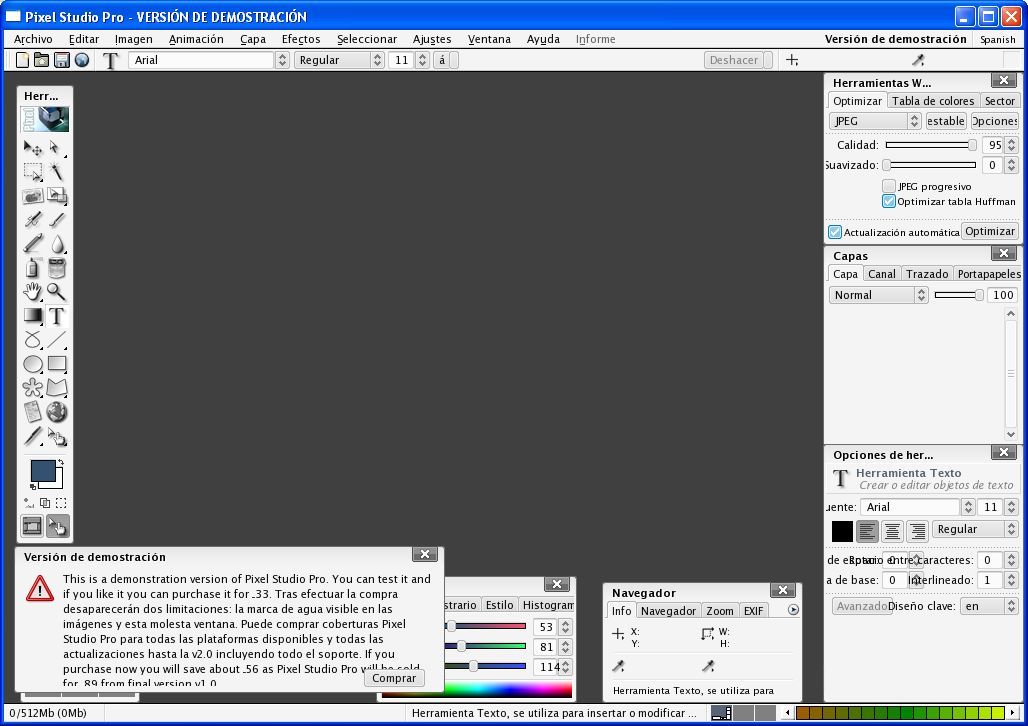The image size is (1028, 726).
Task: Select the Hand pan tool
Action: [32, 292]
